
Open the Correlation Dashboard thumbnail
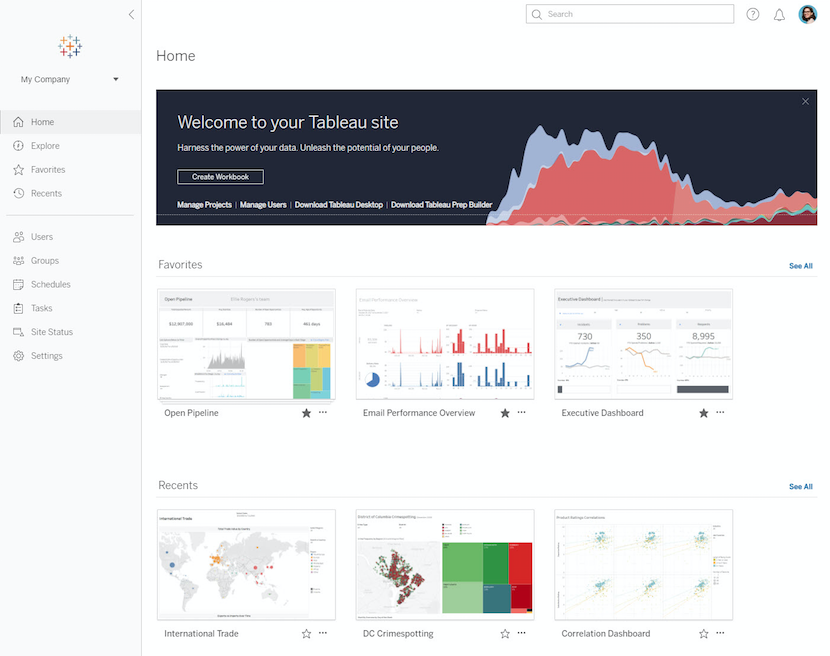coord(643,565)
